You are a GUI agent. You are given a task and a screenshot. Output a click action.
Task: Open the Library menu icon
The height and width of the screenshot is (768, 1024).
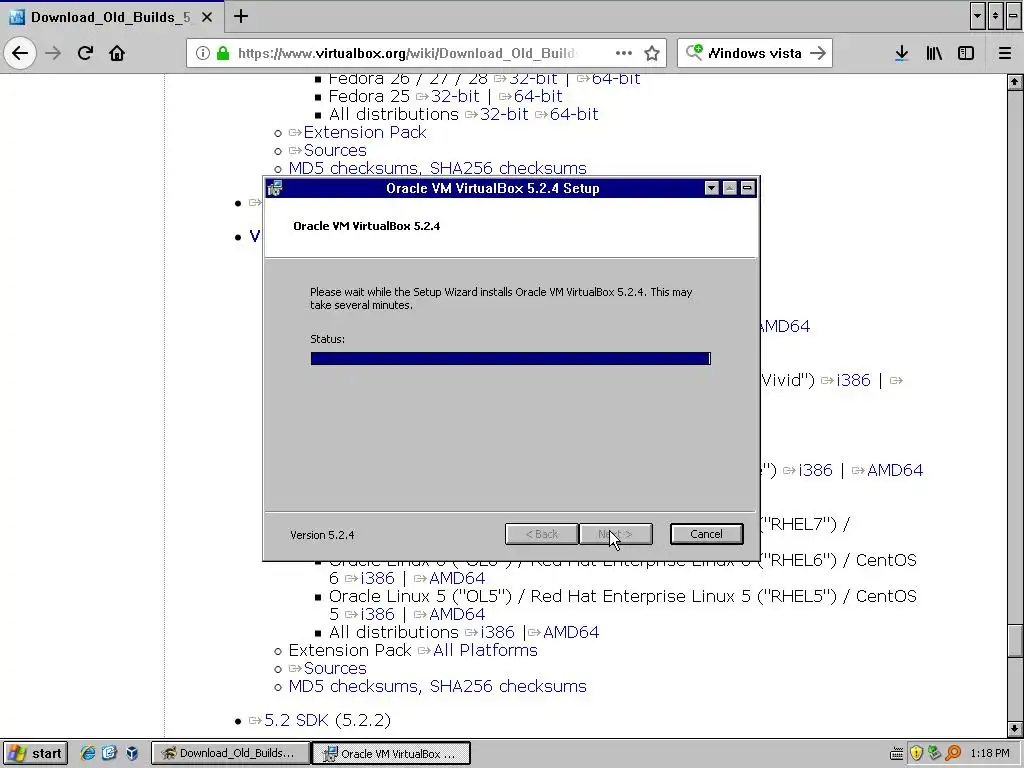tap(934, 53)
